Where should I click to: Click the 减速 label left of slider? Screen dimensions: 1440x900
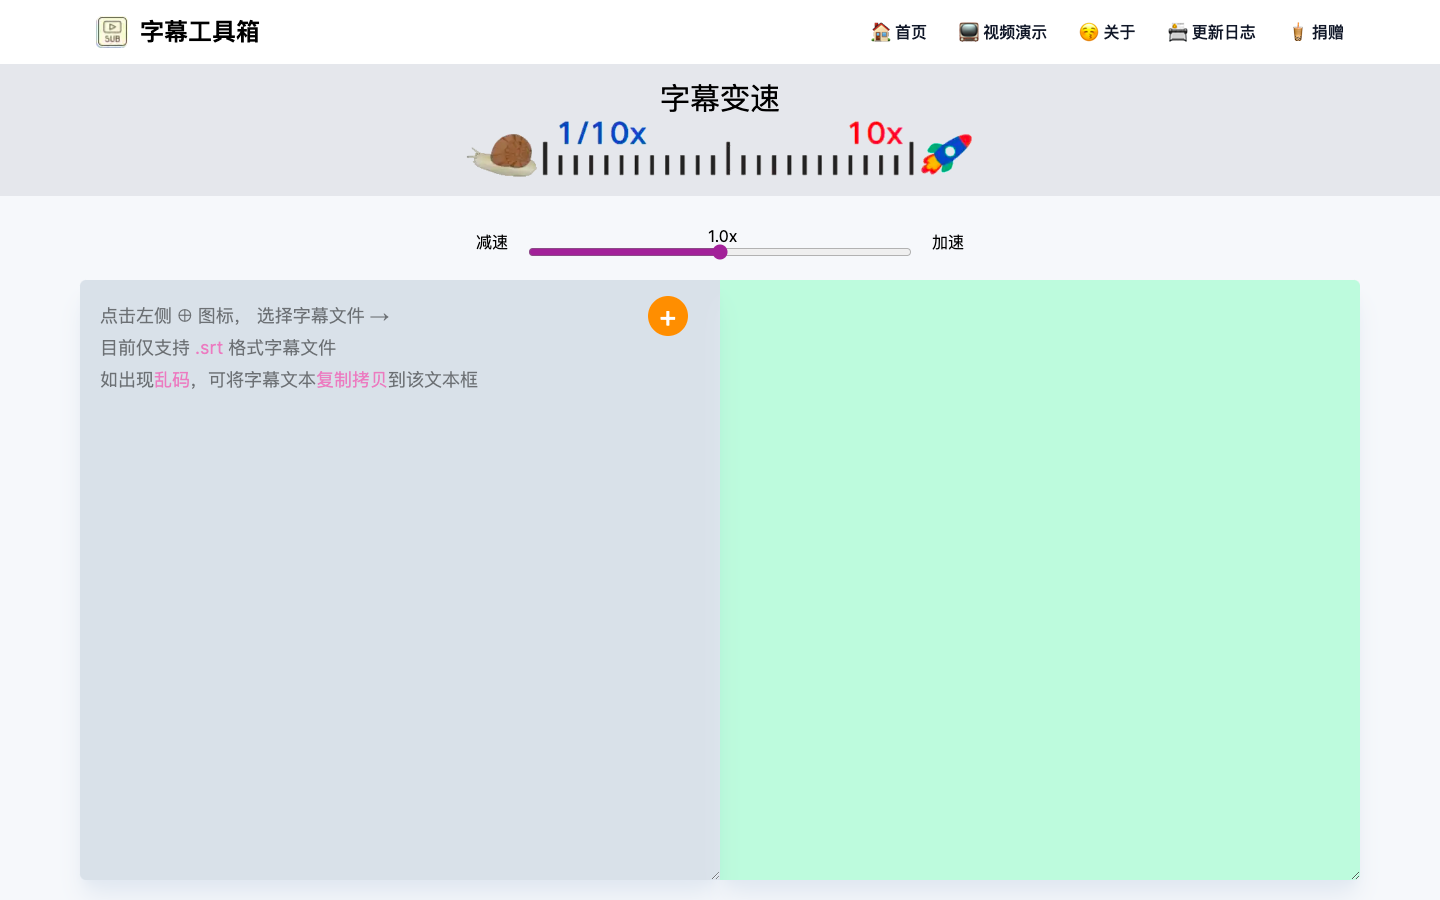click(x=491, y=242)
